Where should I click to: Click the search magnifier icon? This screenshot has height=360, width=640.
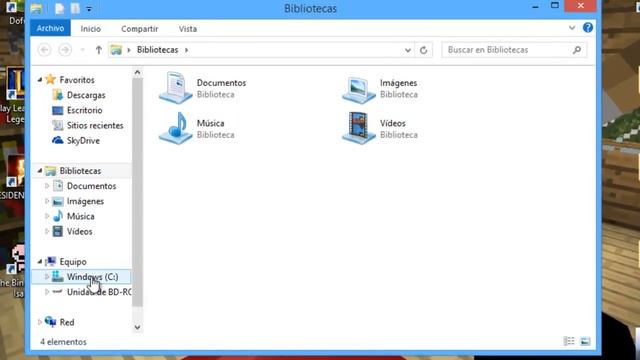click(x=577, y=50)
